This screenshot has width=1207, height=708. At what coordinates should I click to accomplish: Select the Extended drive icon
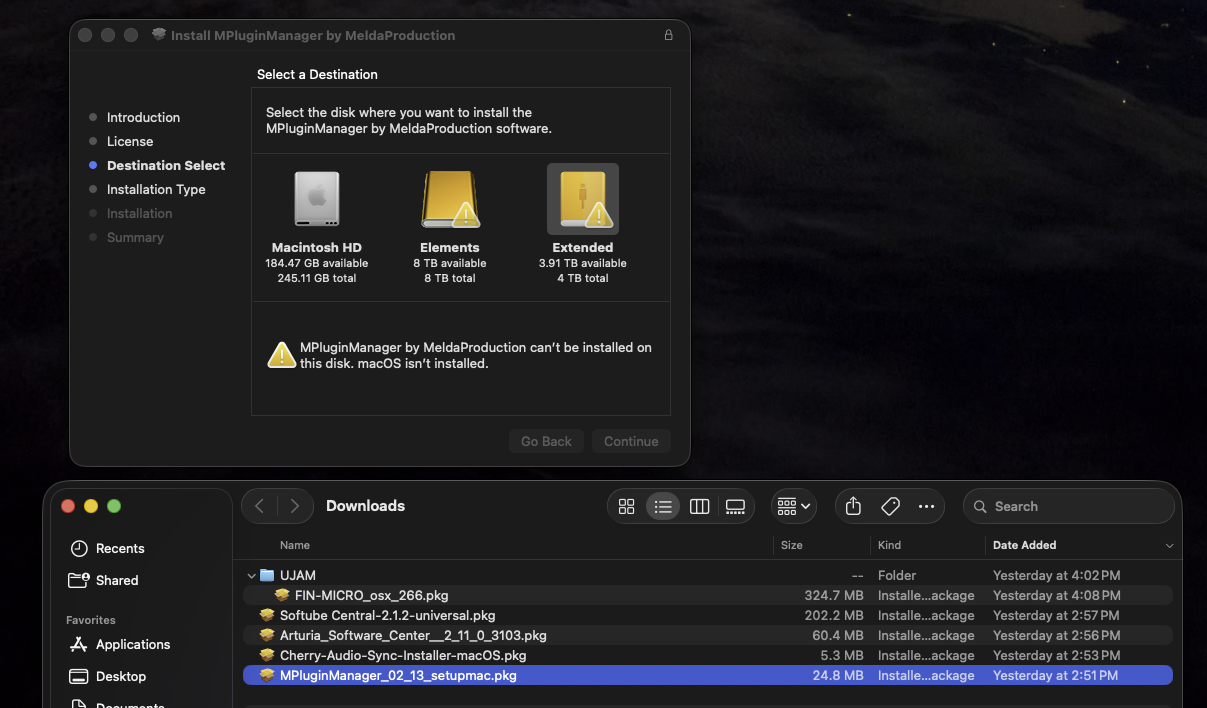coord(583,199)
